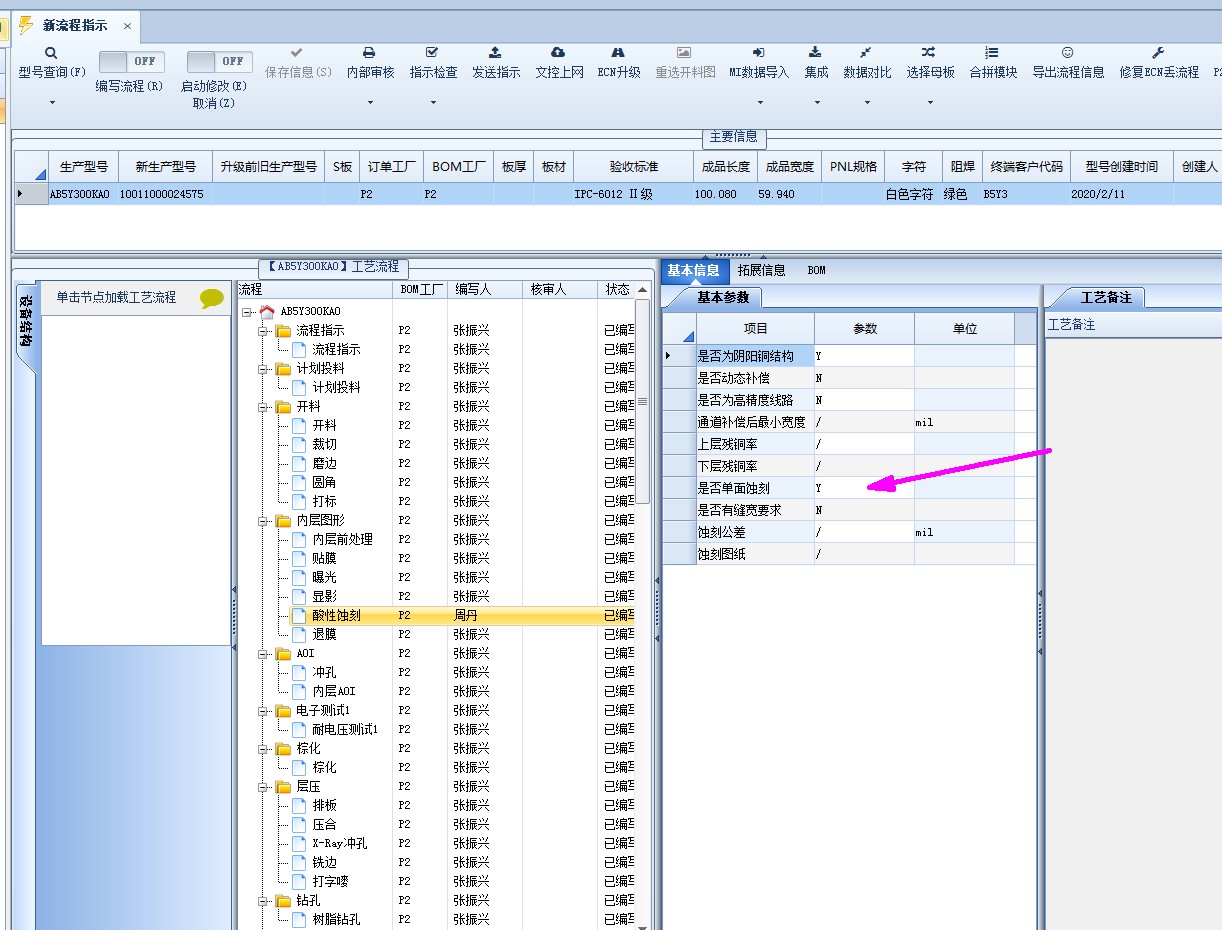Image resolution: width=1222 pixels, height=930 pixels.
Task: Click the folder icon of 层压
Action: pyautogui.click(x=283, y=787)
